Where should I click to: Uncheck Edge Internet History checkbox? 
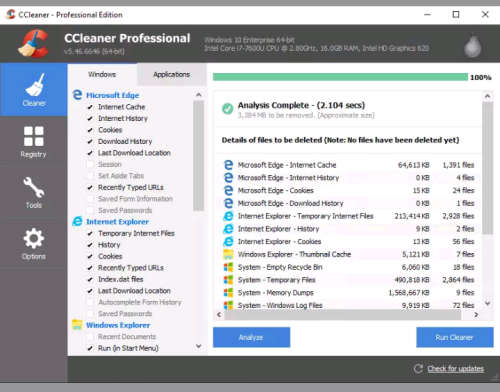[x=90, y=118]
